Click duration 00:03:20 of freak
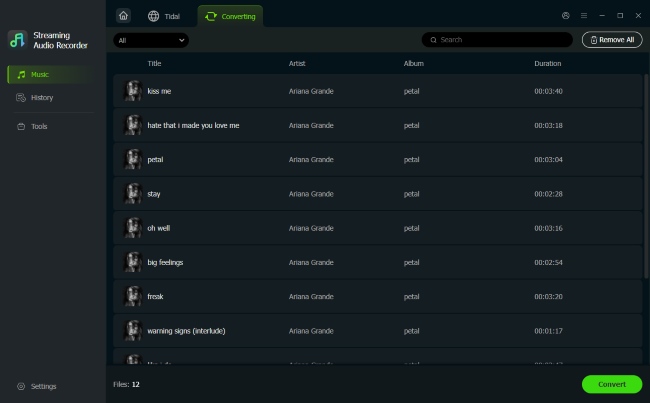The width and height of the screenshot is (650, 403). (x=548, y=296)
